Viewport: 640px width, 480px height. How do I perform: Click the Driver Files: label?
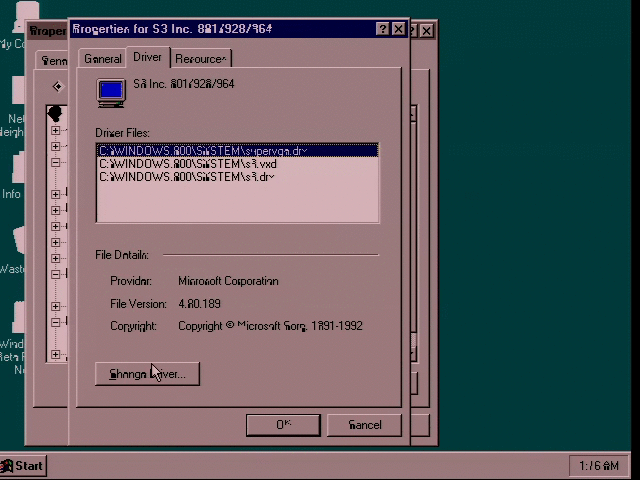pos(122,133)
